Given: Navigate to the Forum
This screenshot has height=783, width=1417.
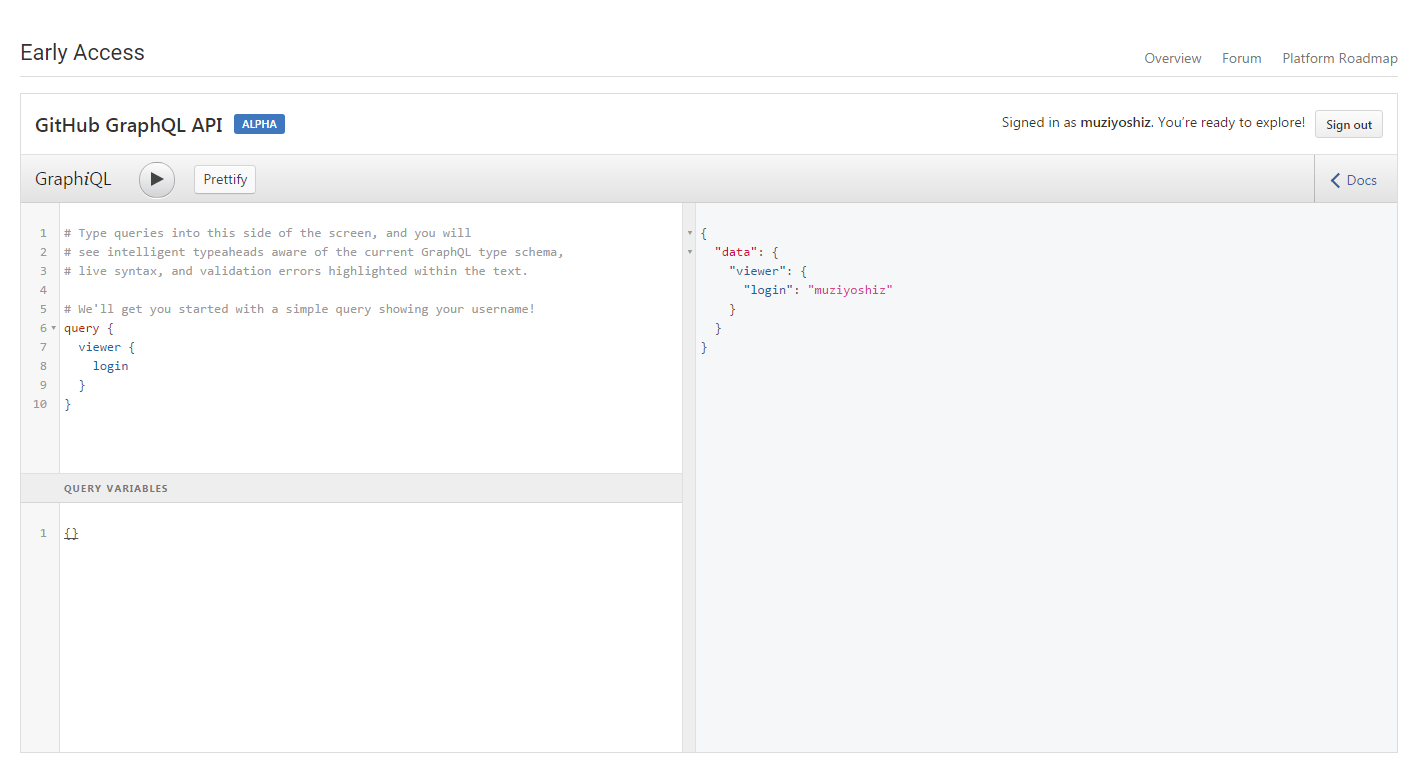Looking at the screenshot, I should tap(1241, 58).
